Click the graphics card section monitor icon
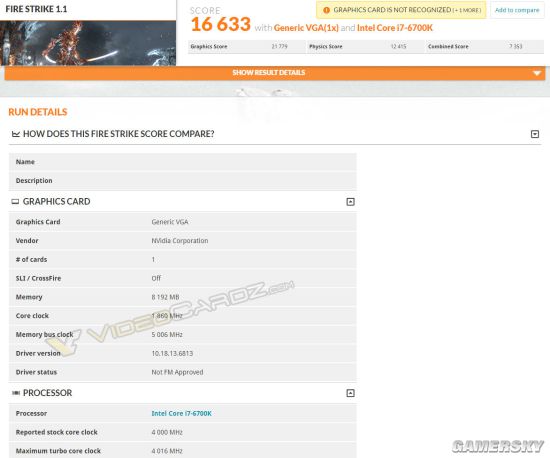Screen dimensions: 550x458 15,202
